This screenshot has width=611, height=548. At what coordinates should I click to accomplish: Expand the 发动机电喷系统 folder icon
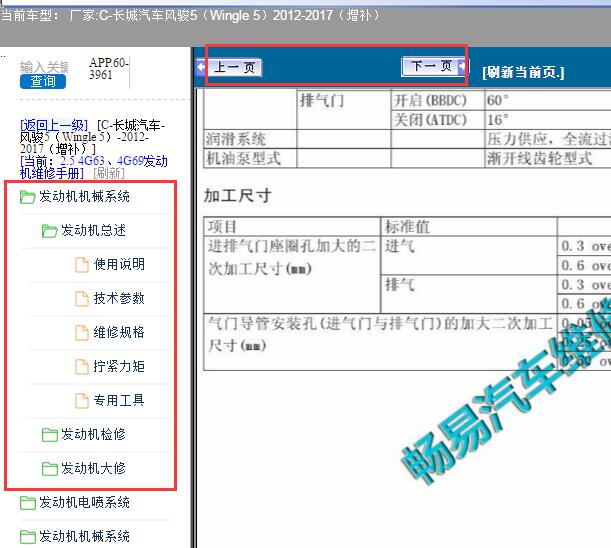pos(27,502)
